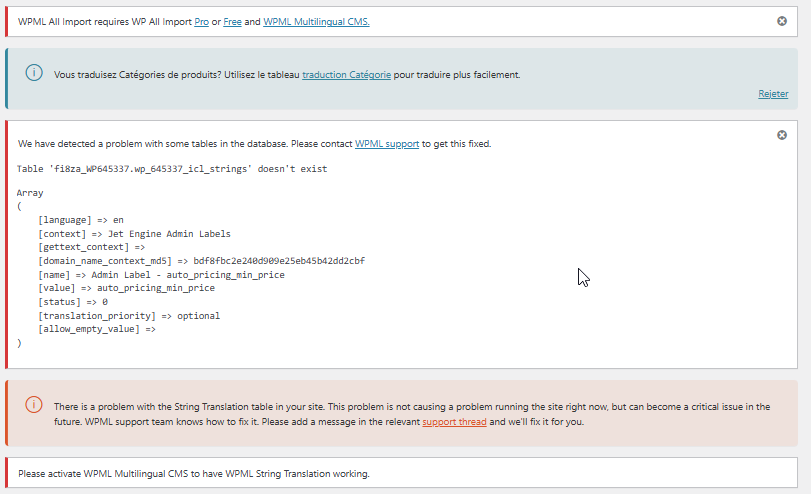Open the WP All Import Pro link
Screen dimensions: 811x494
pos(201,22)
